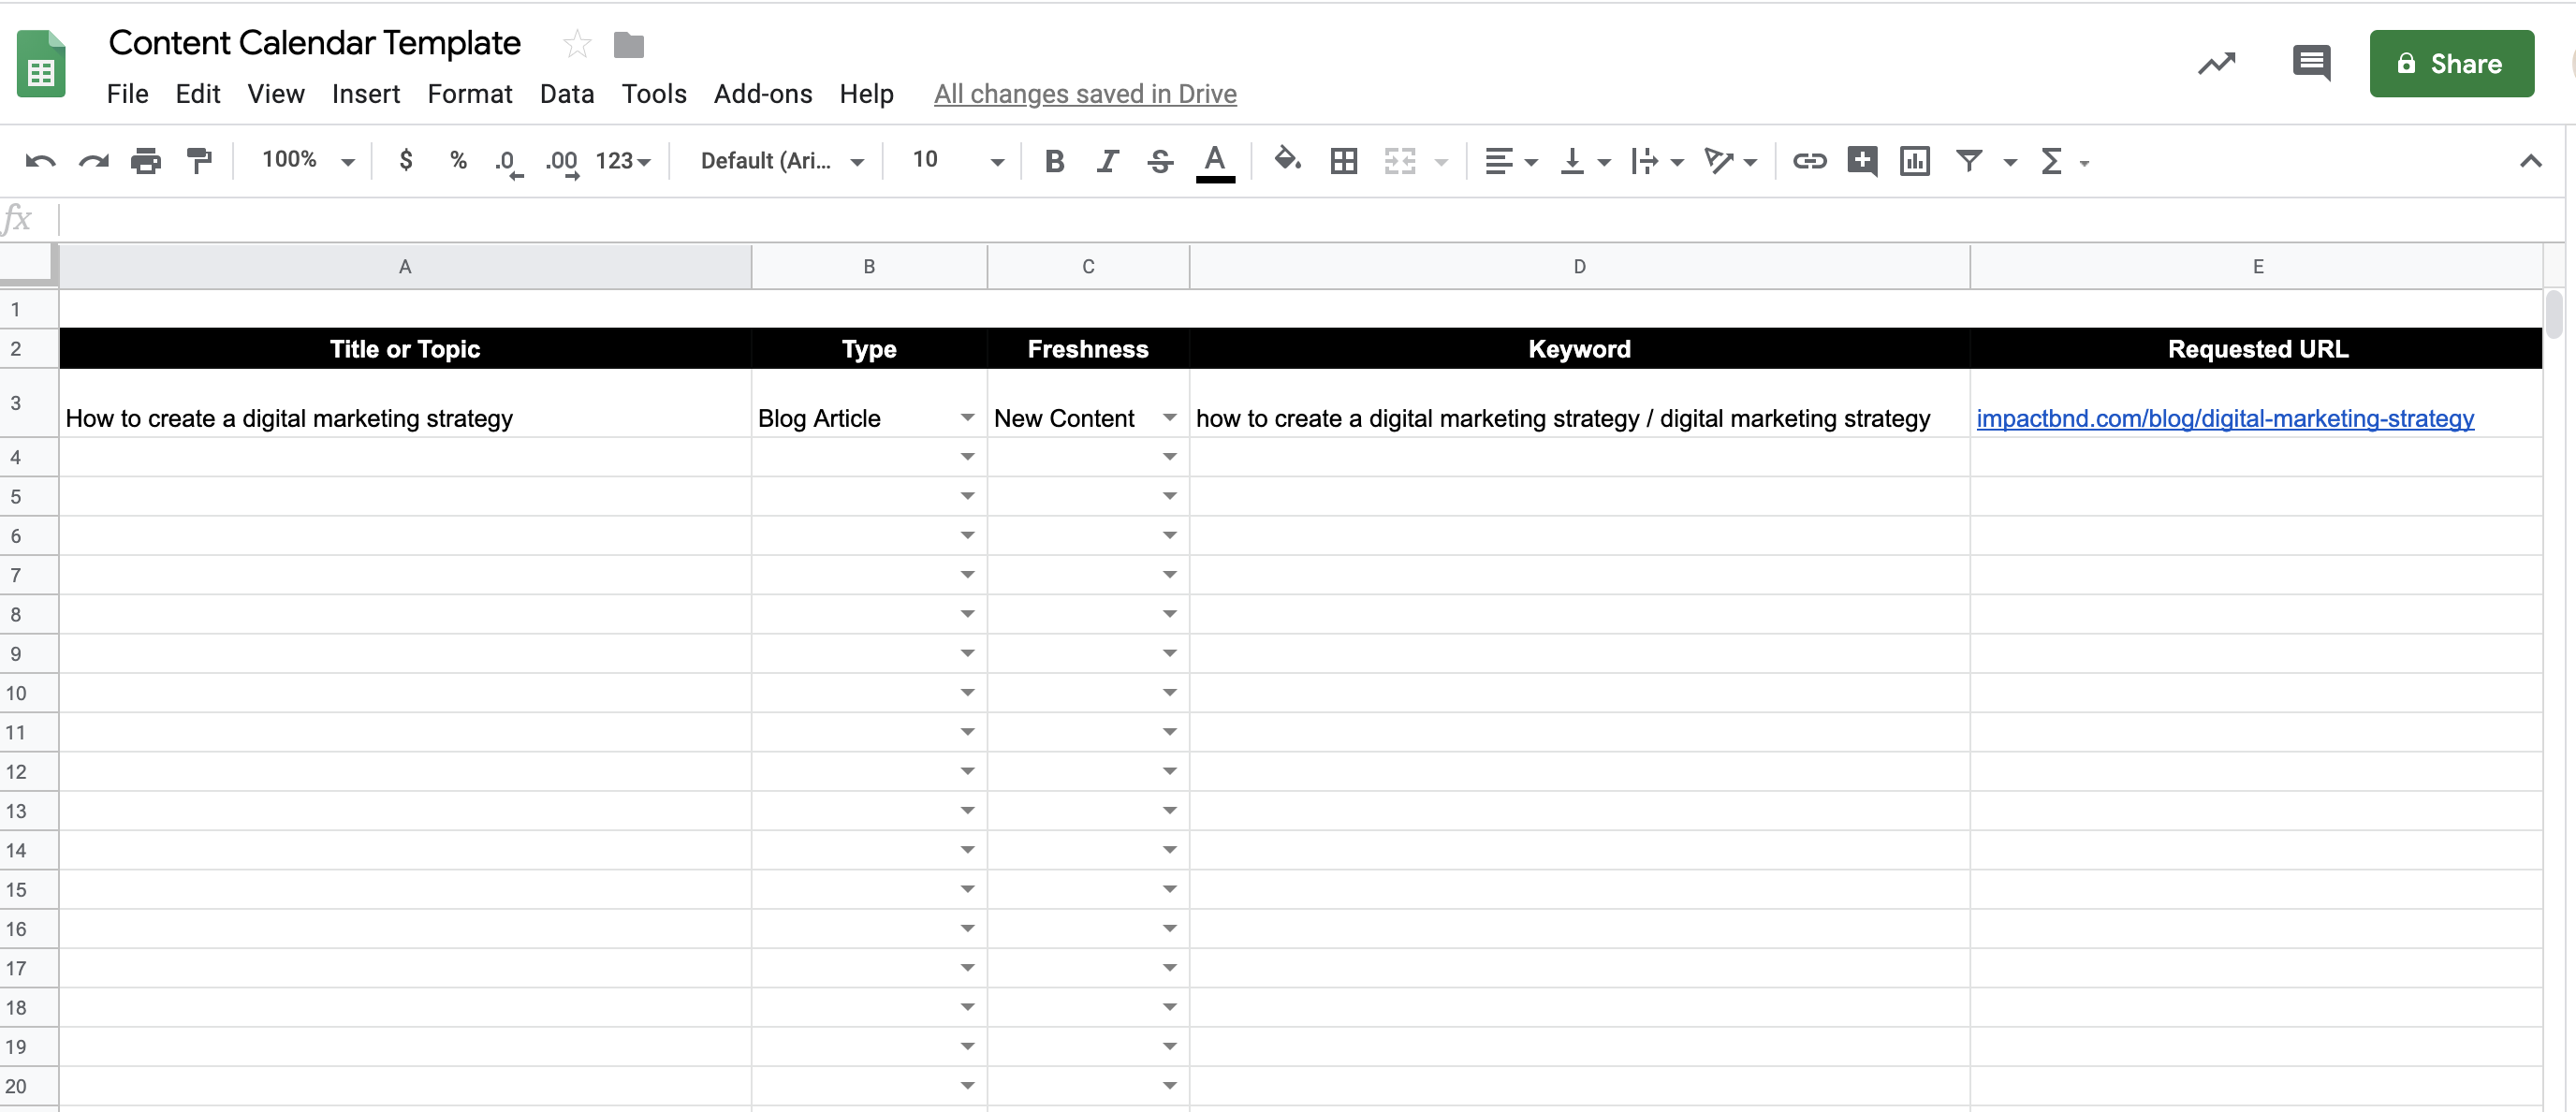Open the Freshness dropdown arrow in row 10
This screenshot has width=2576, height=1112.
(x=1169, y=693)
